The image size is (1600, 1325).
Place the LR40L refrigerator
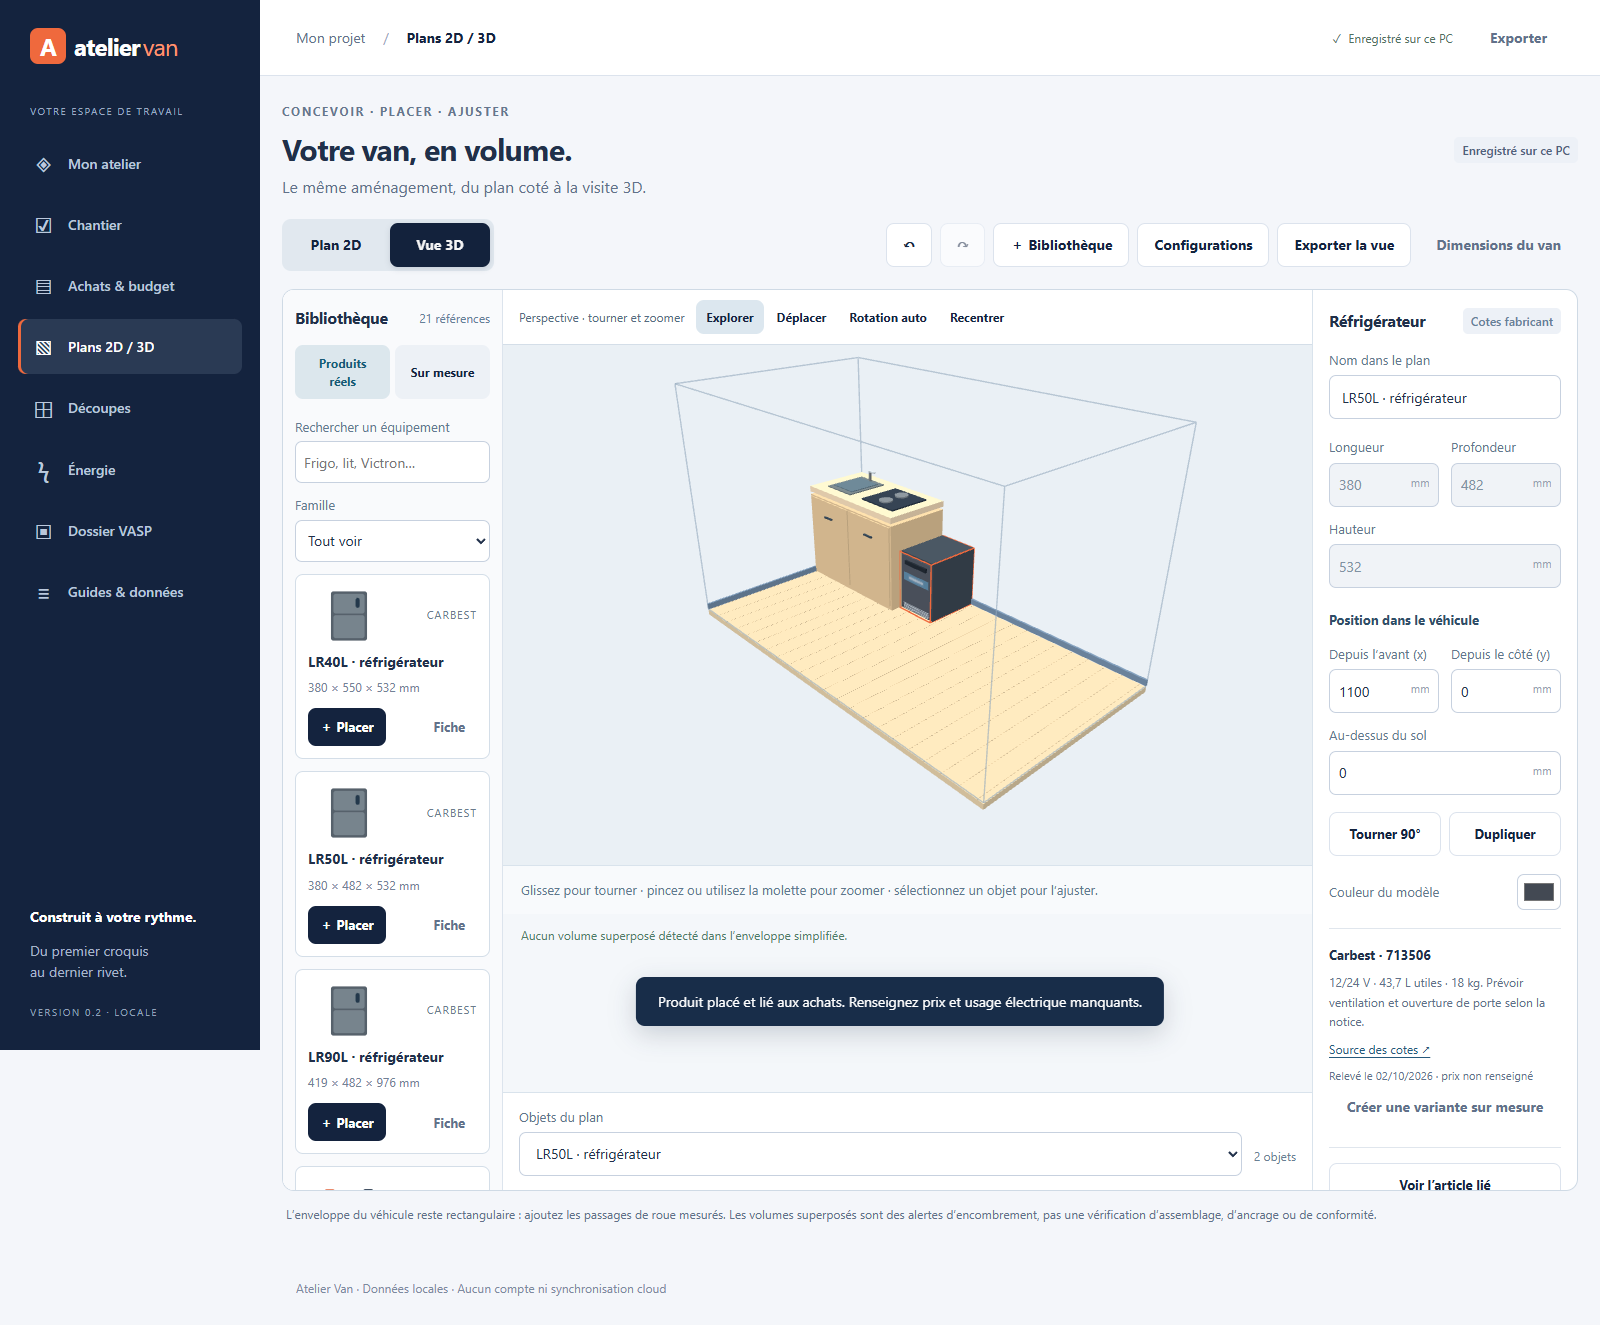pyautogui.click(x=347, y=727)
